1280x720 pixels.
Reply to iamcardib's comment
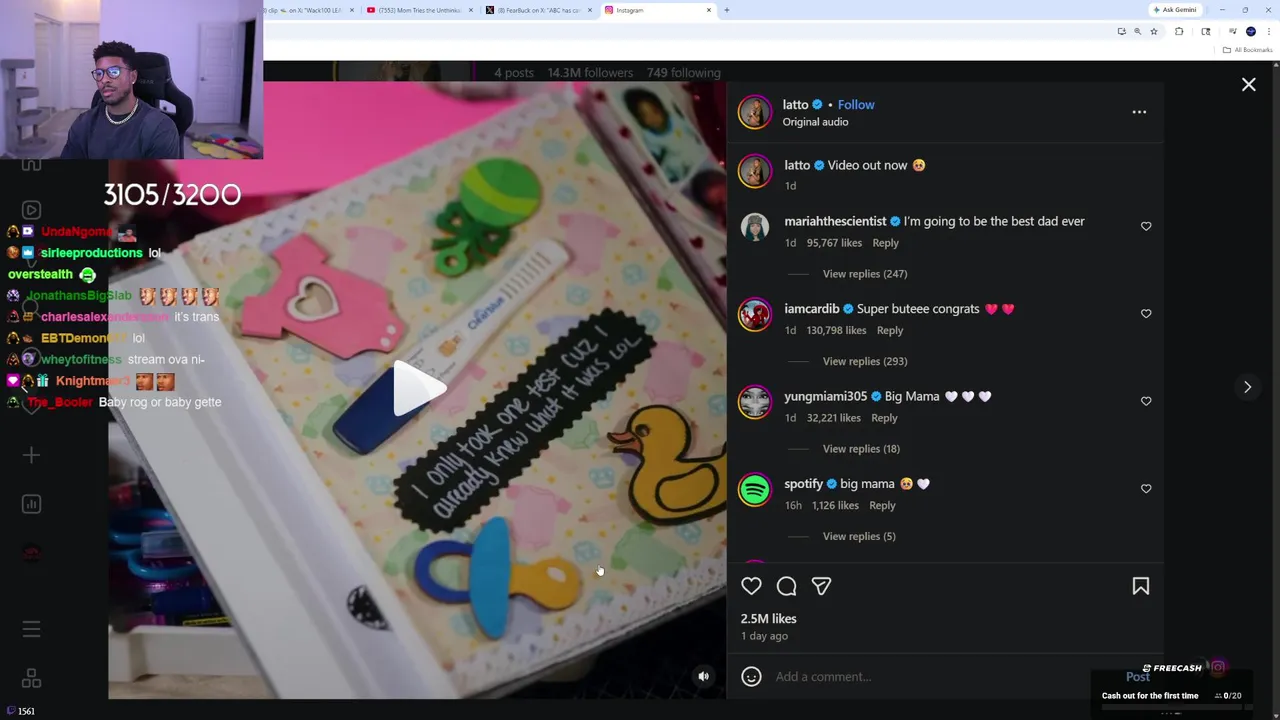[x=889, y=330]
